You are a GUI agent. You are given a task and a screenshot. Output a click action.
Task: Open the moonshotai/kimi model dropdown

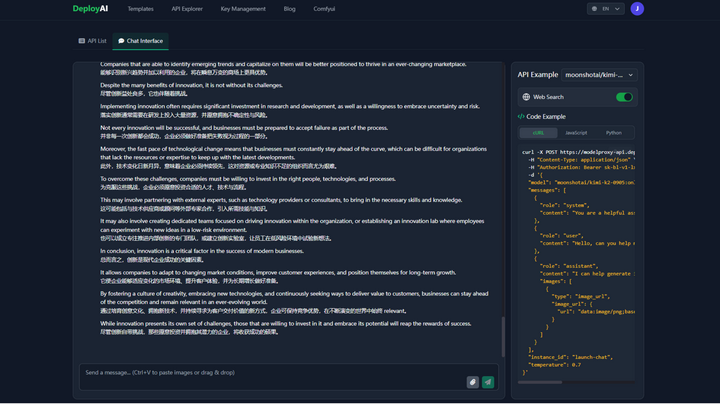(x=599, y=75)
